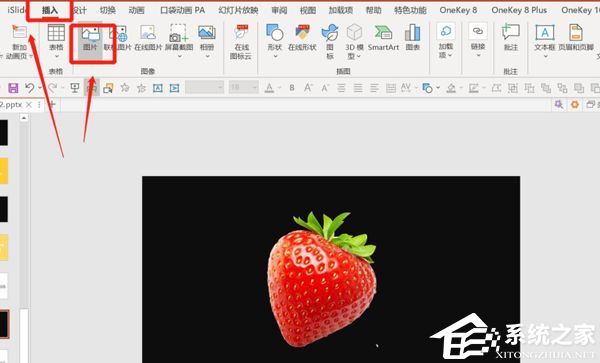Click the 批注 comment icon
This screenshot has height=363, width=600.
510,38
